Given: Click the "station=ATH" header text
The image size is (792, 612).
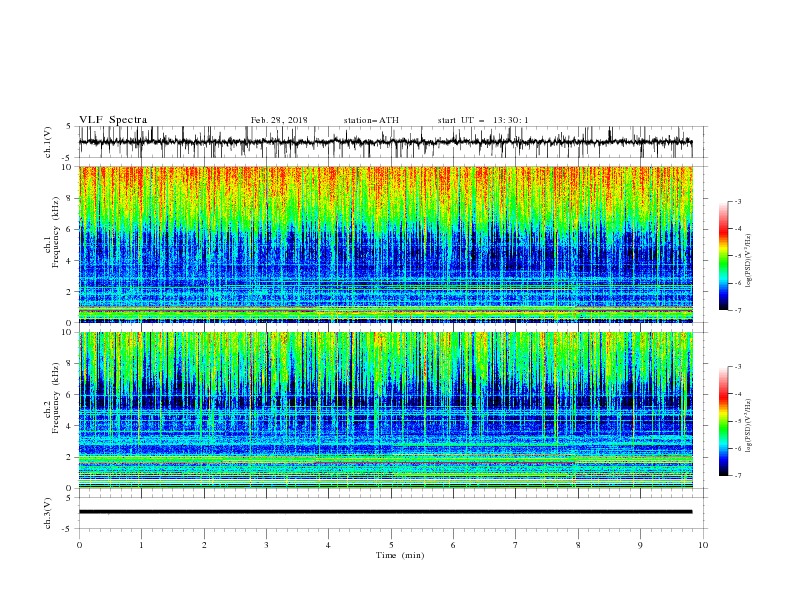Looking at the screenshot, I should pos(371,120).
